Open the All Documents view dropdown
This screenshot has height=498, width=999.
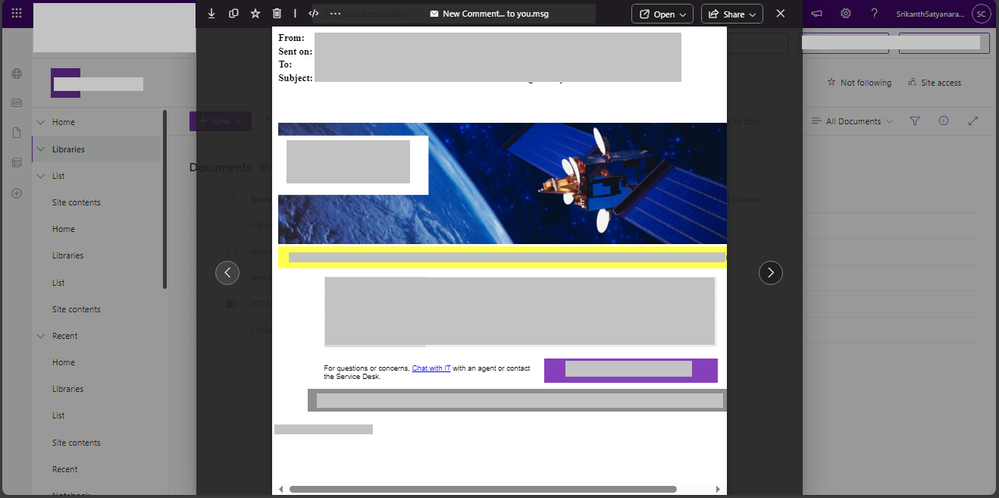pos(852,121)
